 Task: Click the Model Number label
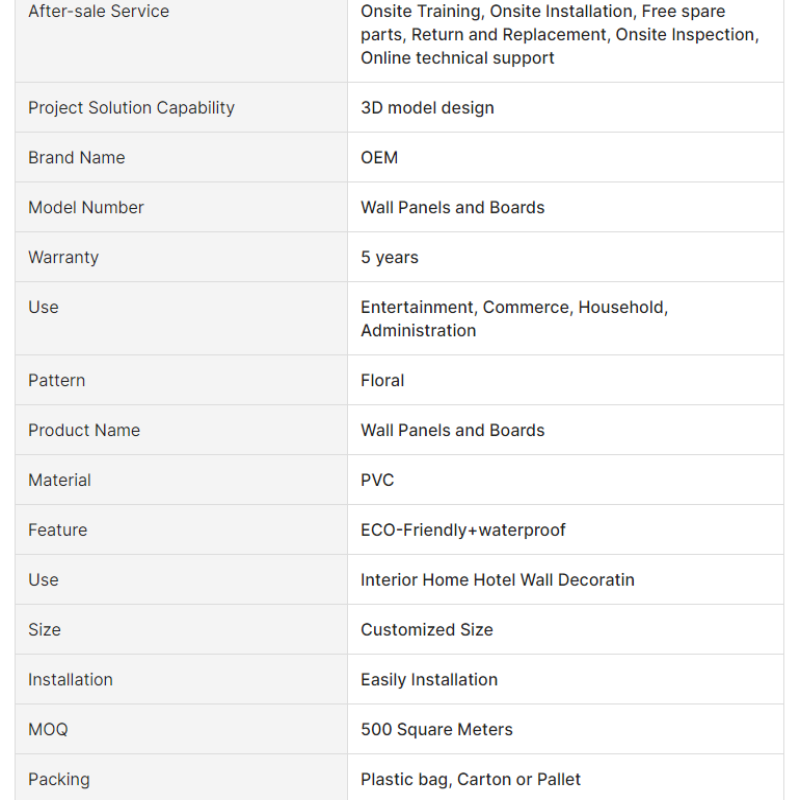86,208
